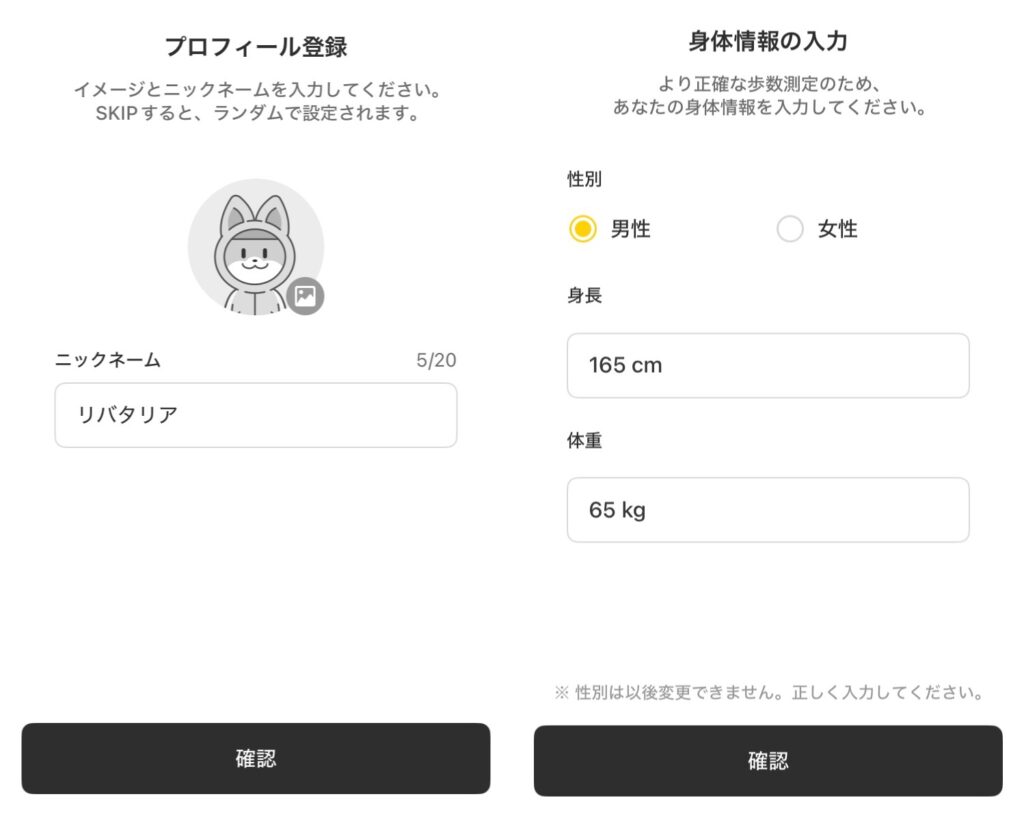Click the 5/20 character counter
This screenshot has height=816, width=1024.
436,360
